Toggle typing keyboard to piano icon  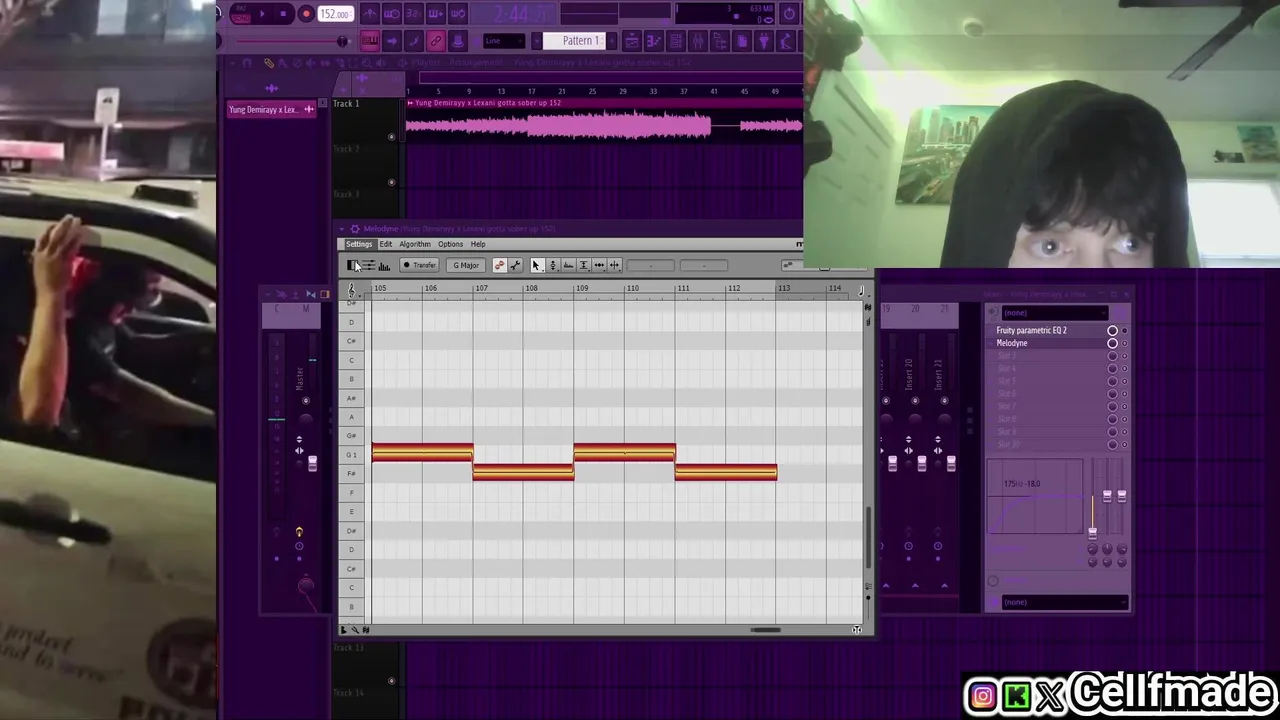pos(370,41)
